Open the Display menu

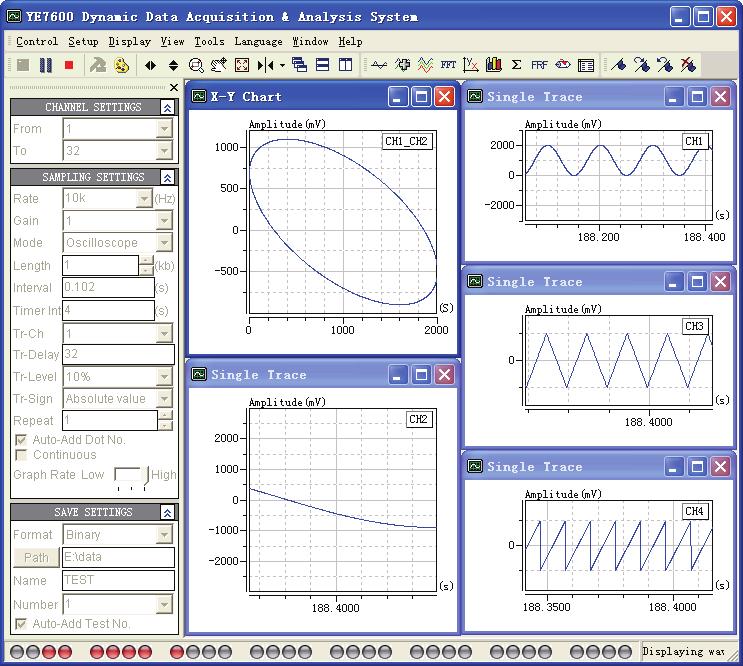click(129, 42)
